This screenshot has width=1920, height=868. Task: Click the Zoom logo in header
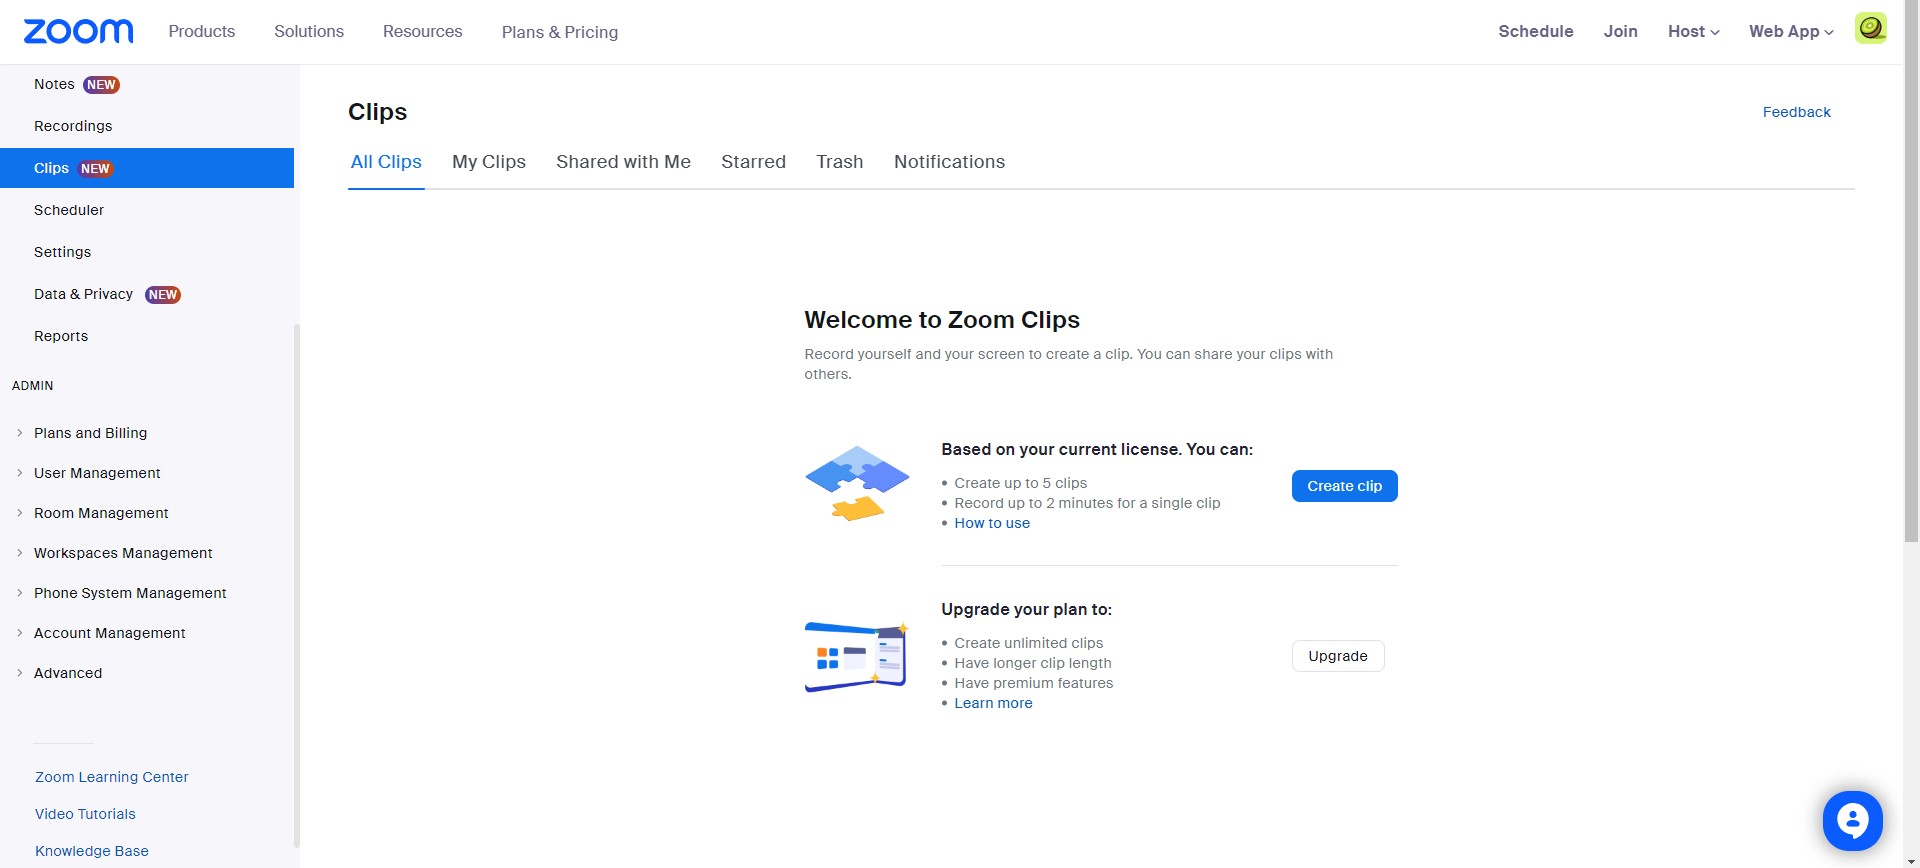point(78,31)
